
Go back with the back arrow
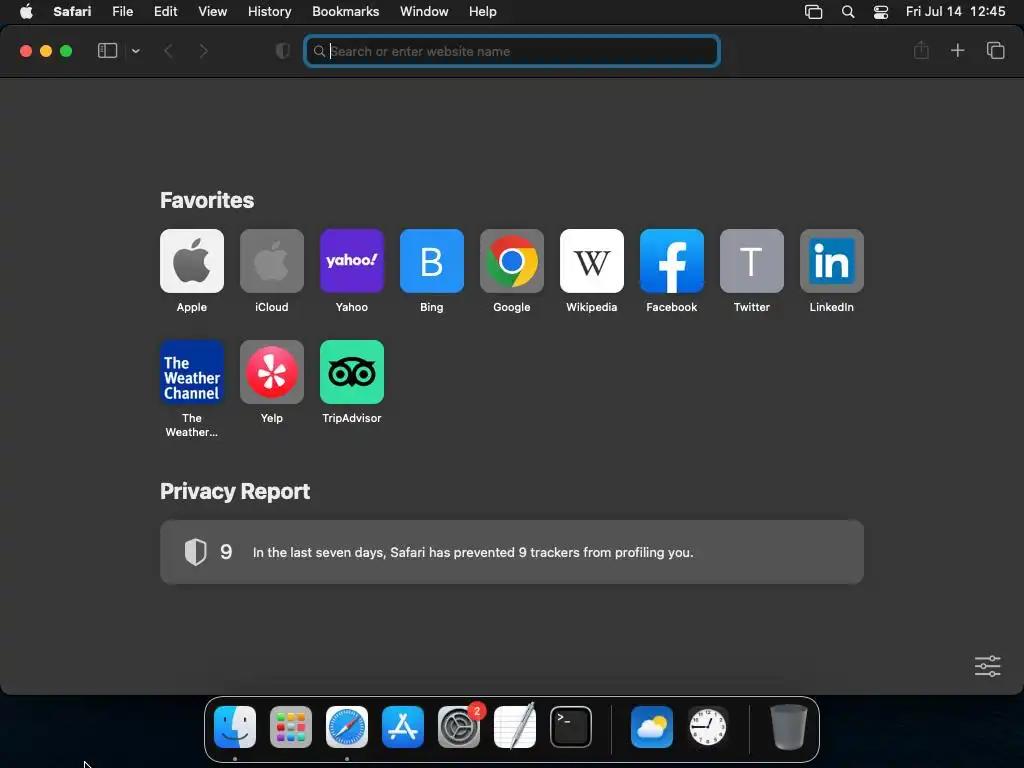168,51
